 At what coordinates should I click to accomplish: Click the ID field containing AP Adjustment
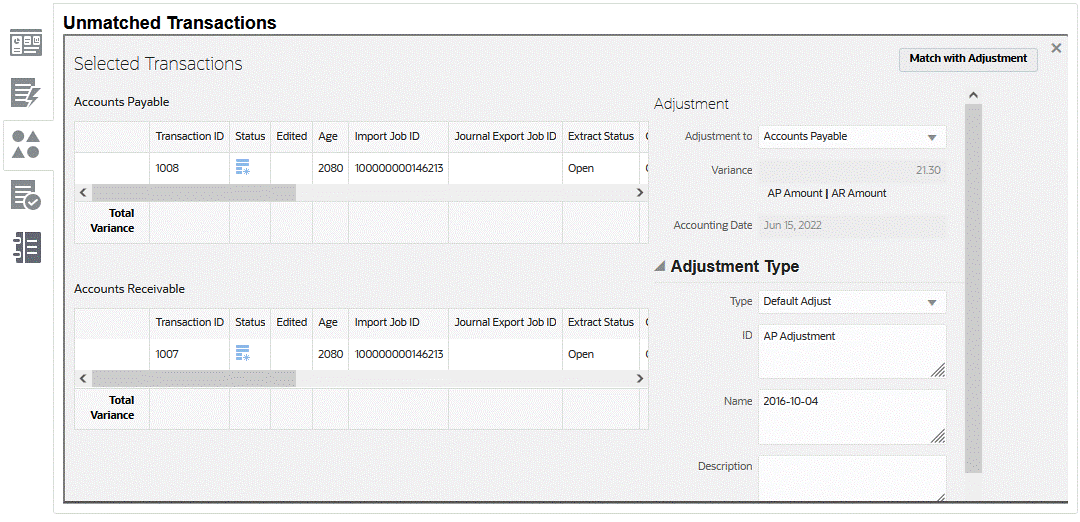(850, 350)
